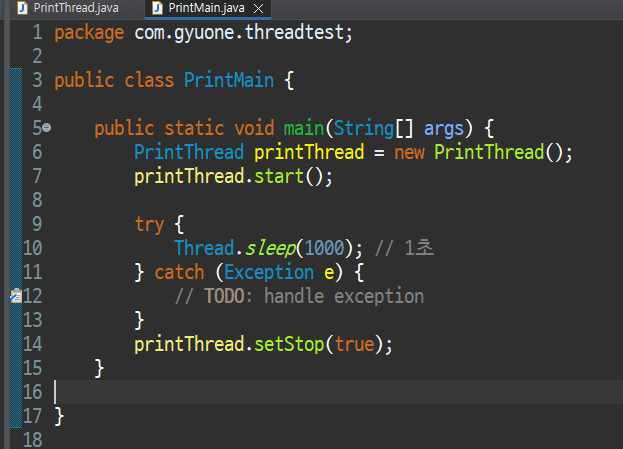Click the Java file icon on PrintMain.java tab
The height and width of the screenshot is (449, 623).
click(x=158, y=8)
